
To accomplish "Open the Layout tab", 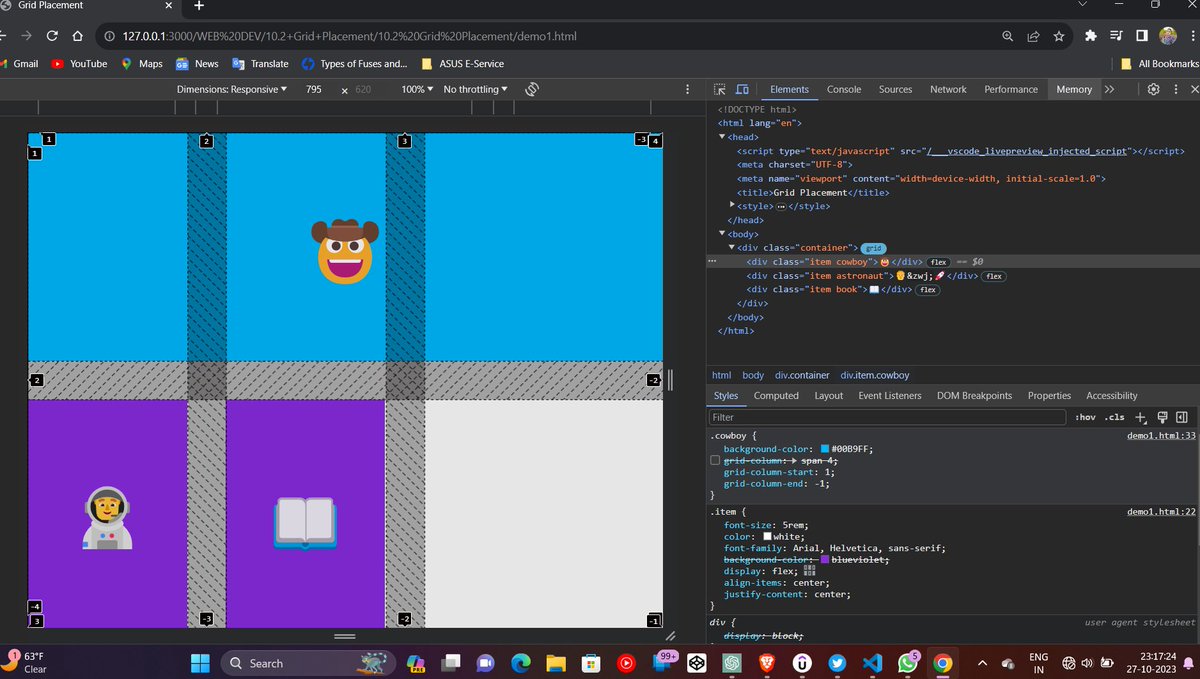I will tap(828, 395).
